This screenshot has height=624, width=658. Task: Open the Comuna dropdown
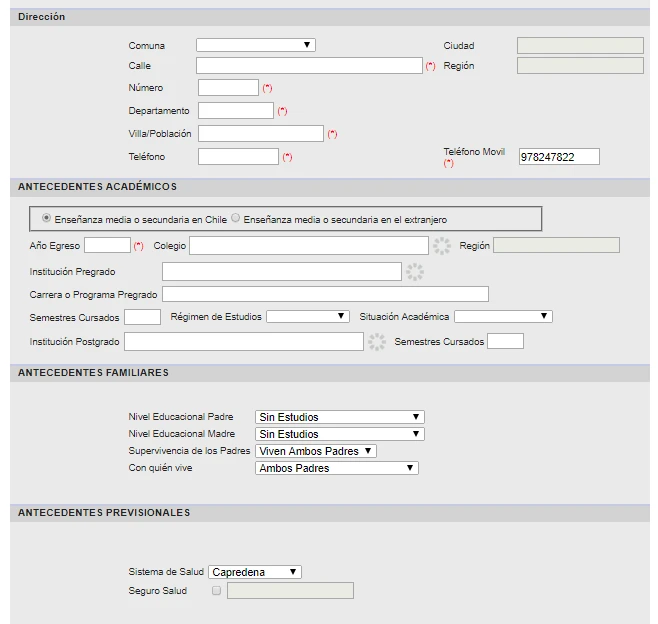point(255,45)
